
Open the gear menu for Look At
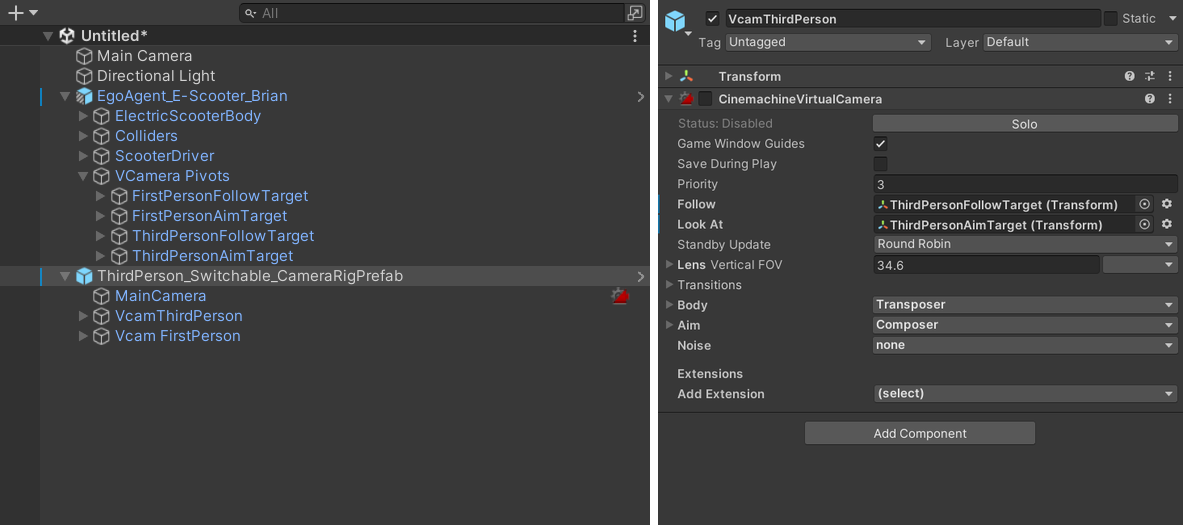pos(1166,224)
